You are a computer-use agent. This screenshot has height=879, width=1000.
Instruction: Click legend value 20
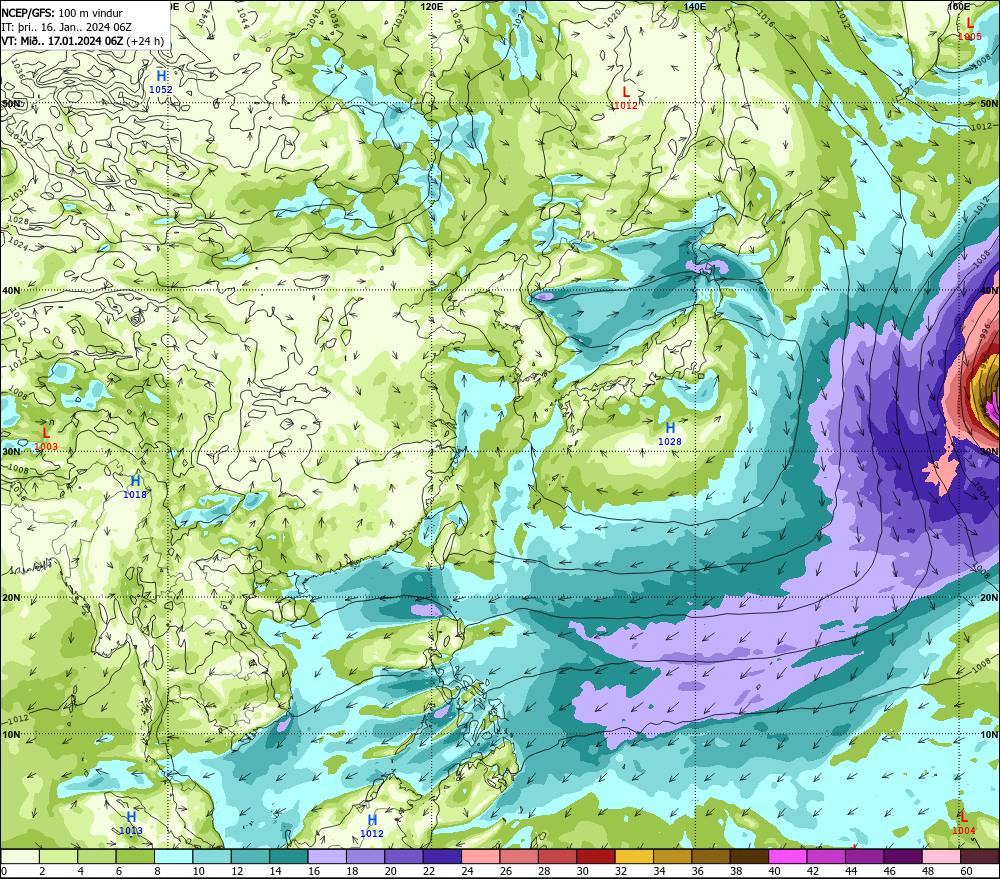click(x=391, y=871)
